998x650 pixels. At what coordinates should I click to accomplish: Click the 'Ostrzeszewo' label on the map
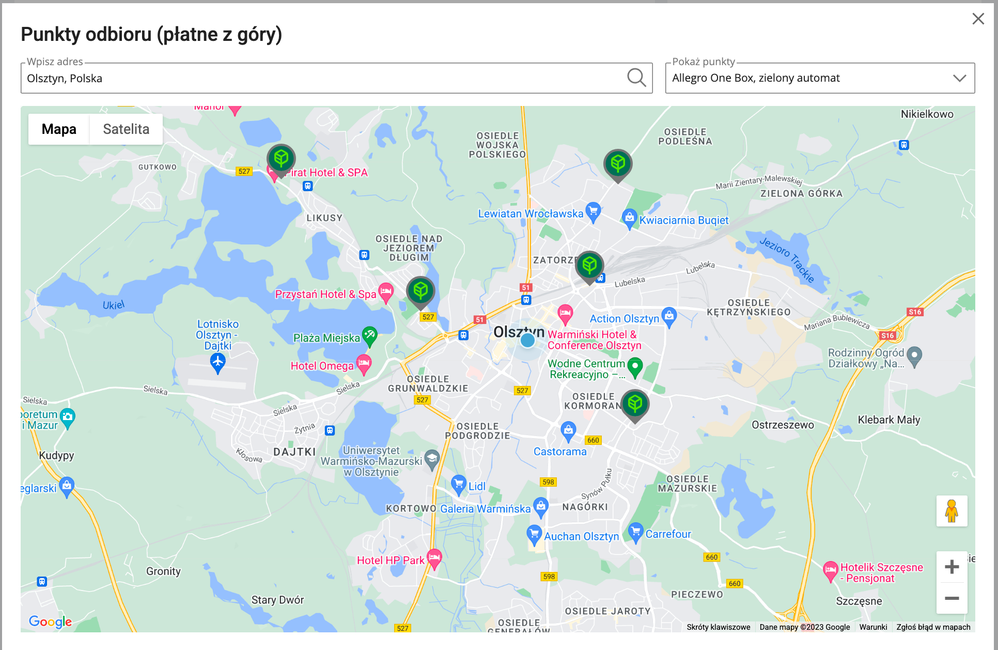coord(783,425)
